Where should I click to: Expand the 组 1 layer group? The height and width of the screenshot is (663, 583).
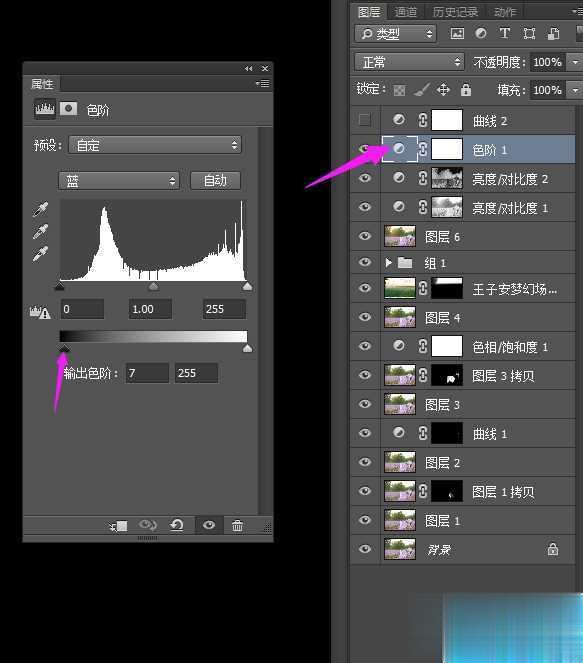tap(388, 263)
